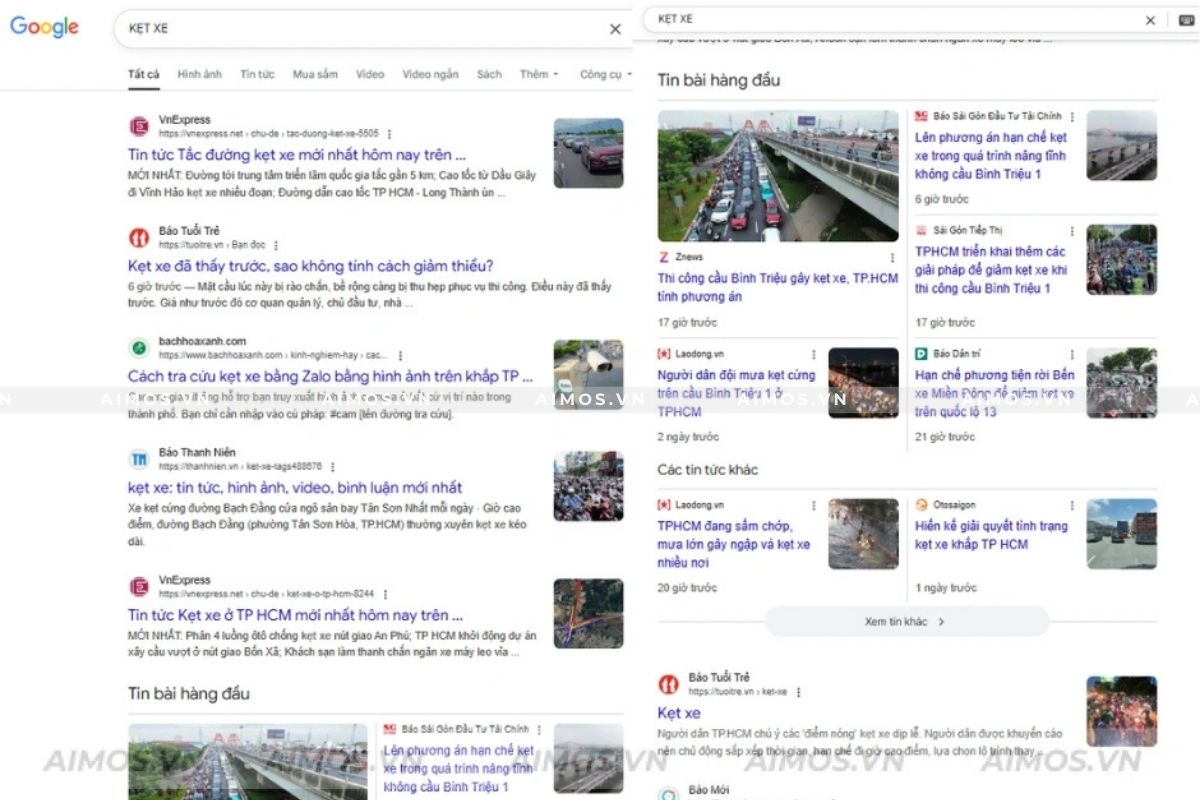
Task: Open kẹt xe: tin tức, hình ảnh, video link
Action: pyautogui.click(x=295, y=488)
